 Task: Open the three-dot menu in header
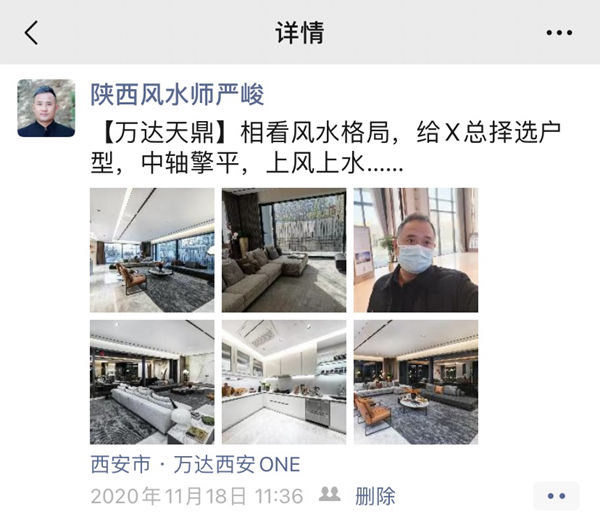pyautogui.click(x=559, y=33)
